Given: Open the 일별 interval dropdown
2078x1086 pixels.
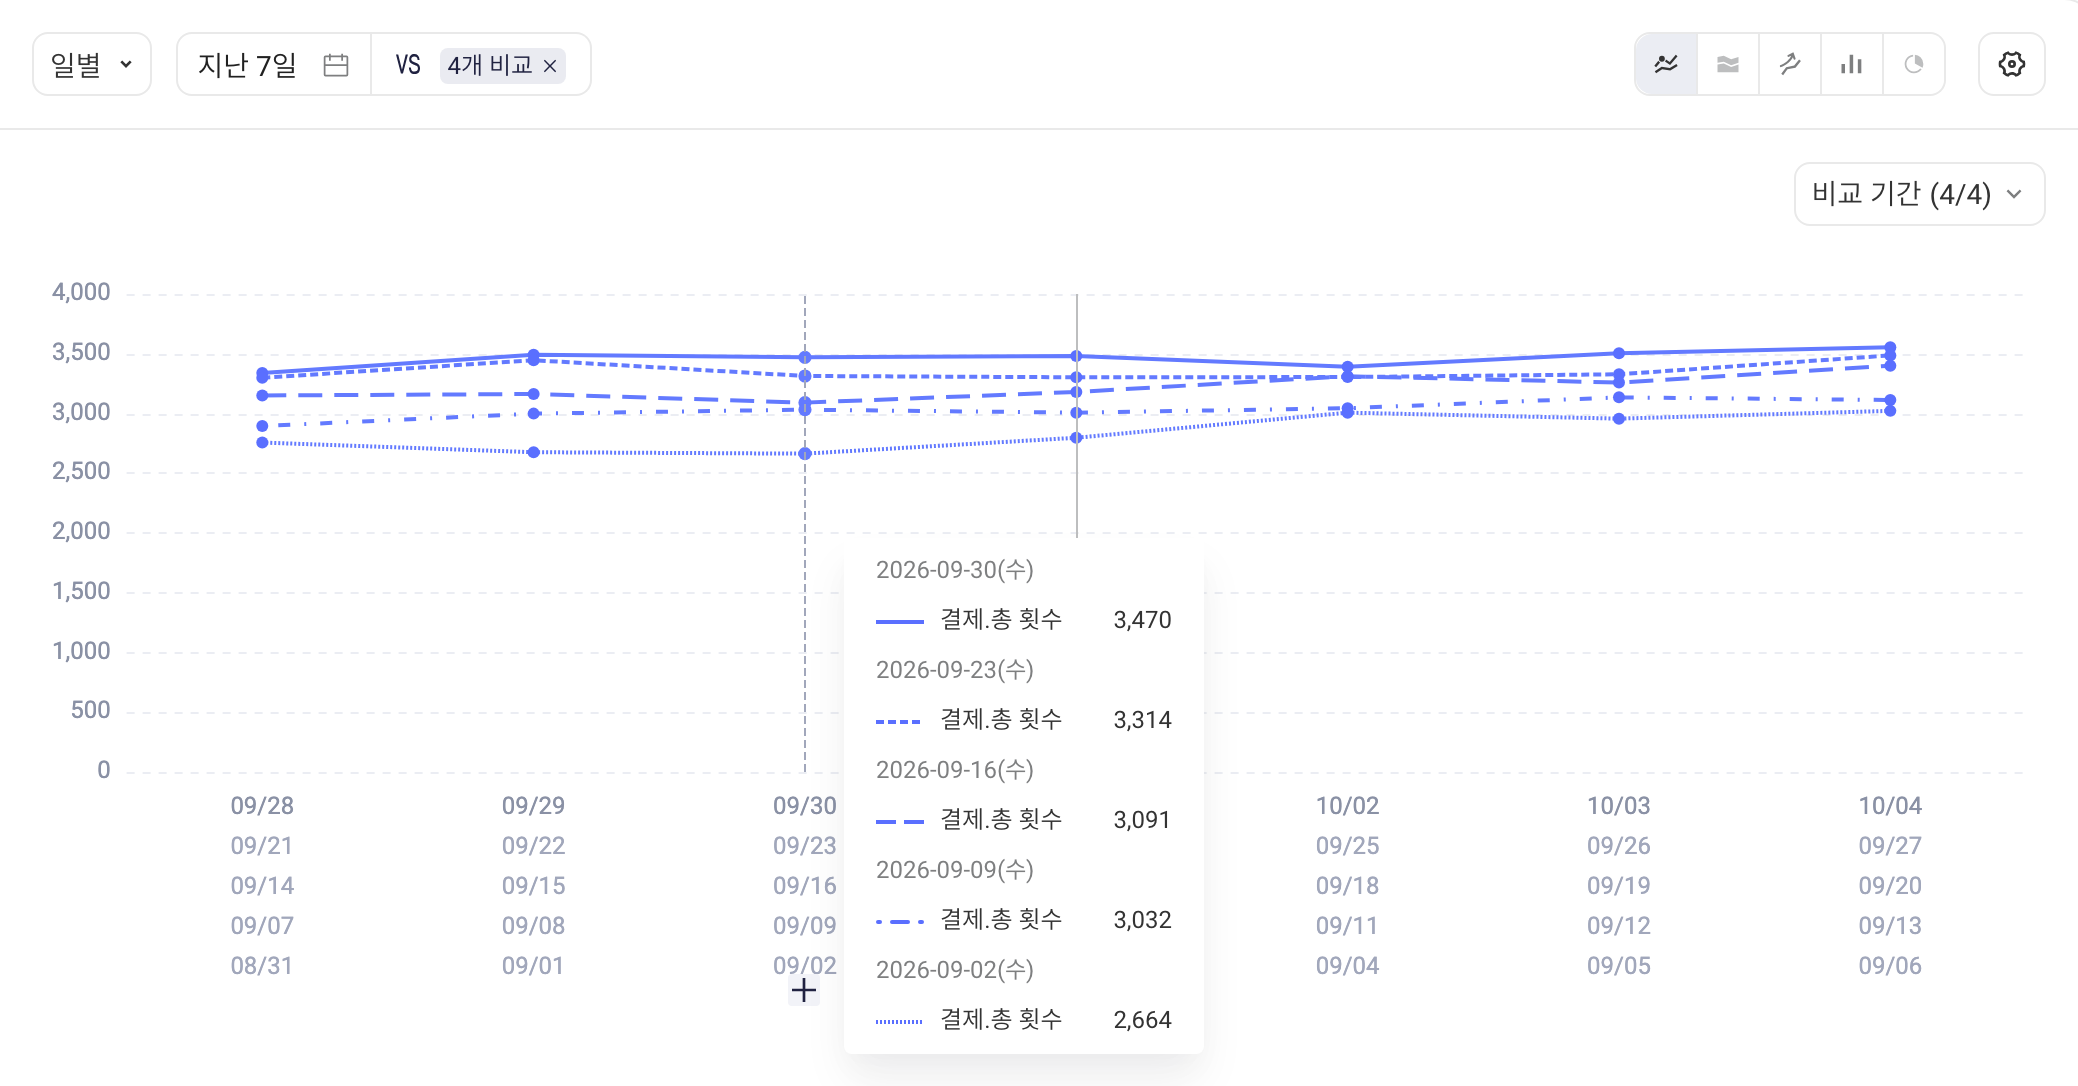Looking at the screenshot, I should 92,64.
